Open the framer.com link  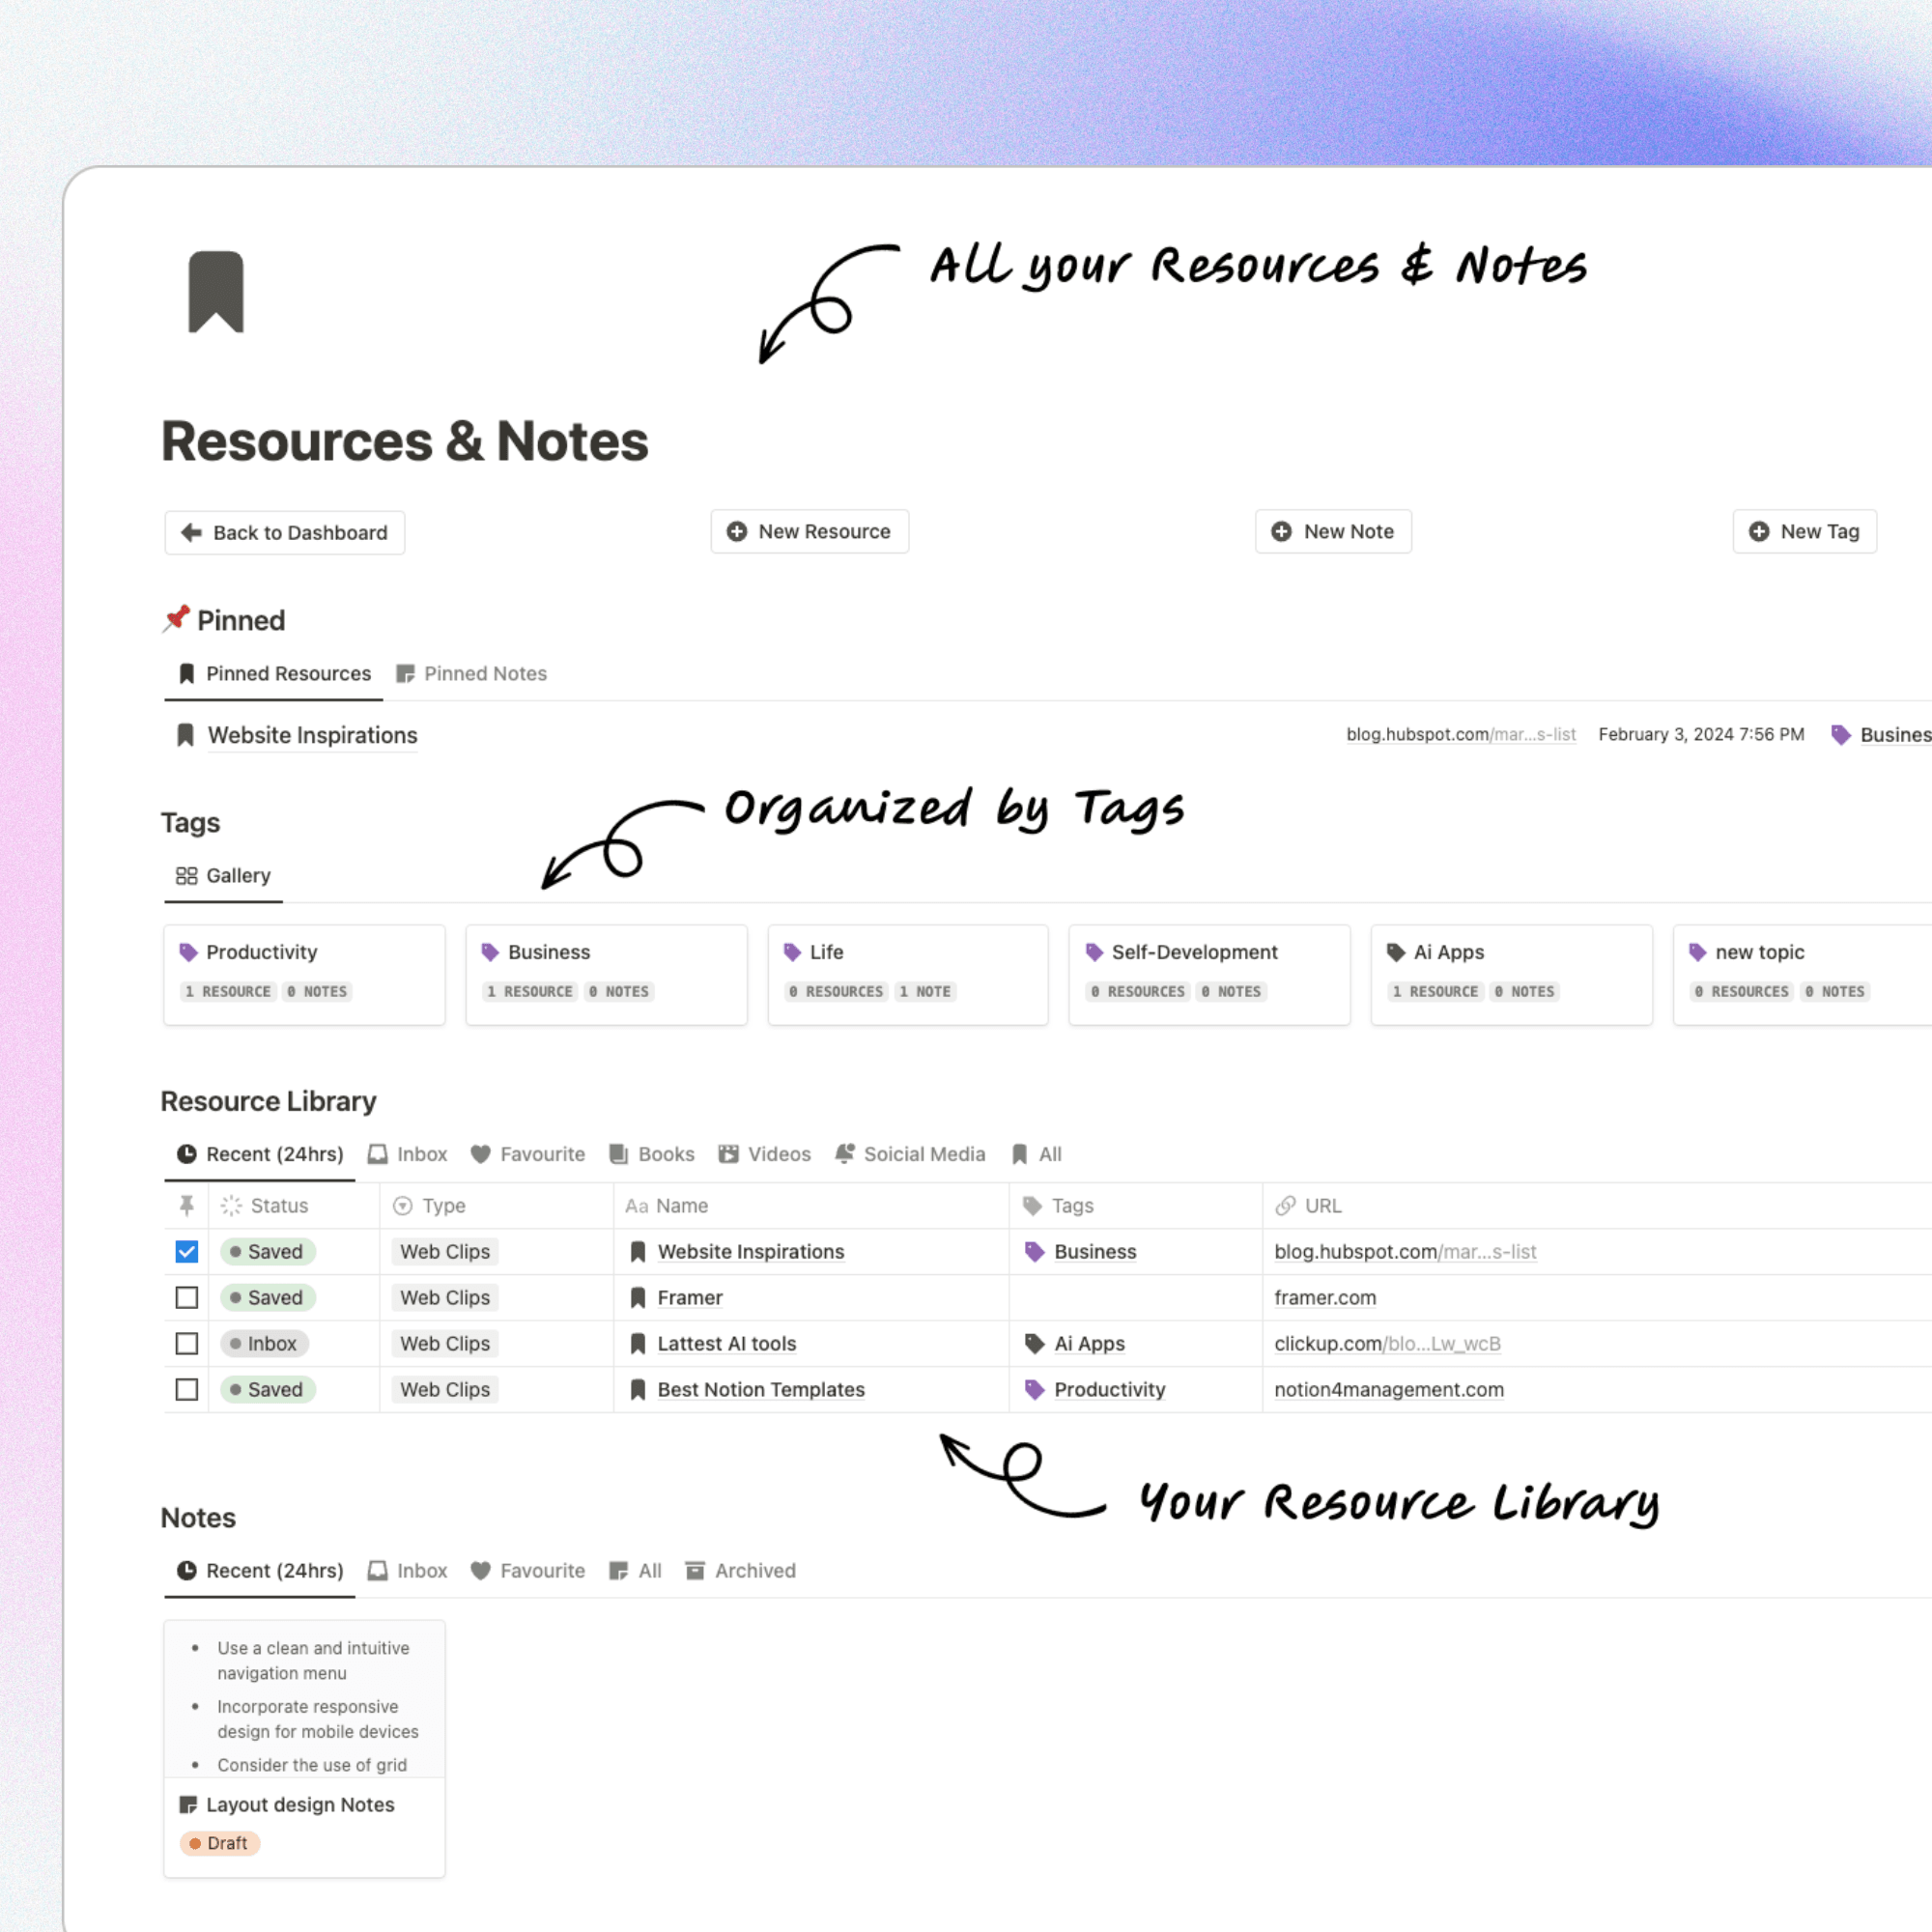1325,1297
